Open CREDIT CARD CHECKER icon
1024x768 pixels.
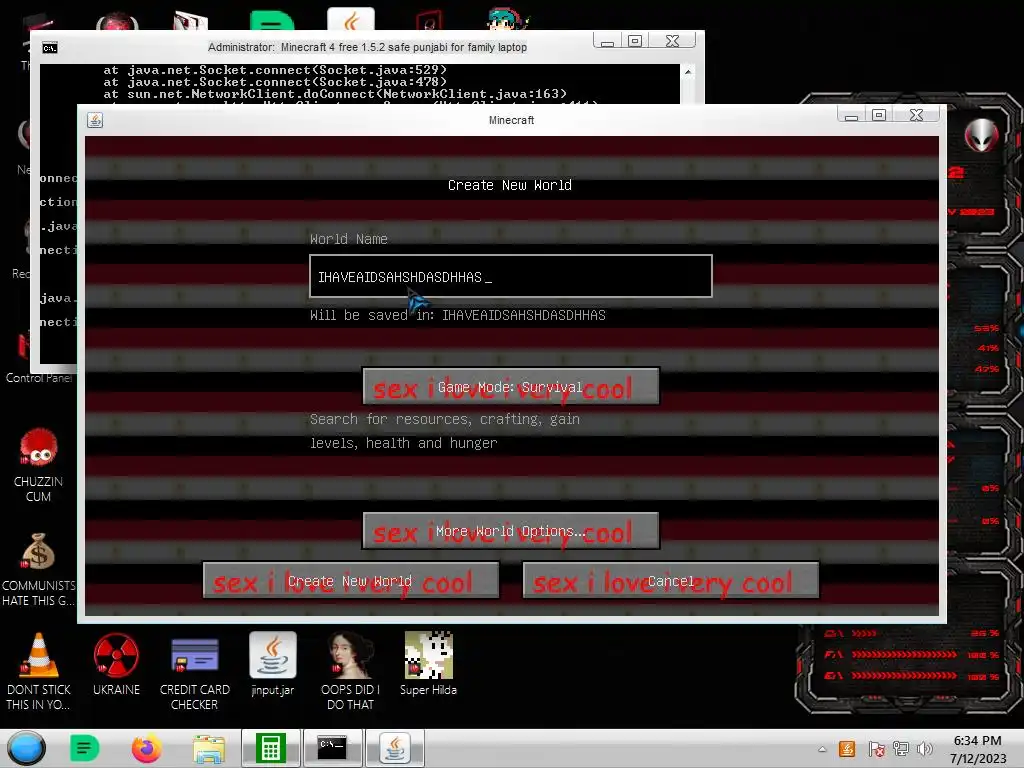tap(195, 673)
